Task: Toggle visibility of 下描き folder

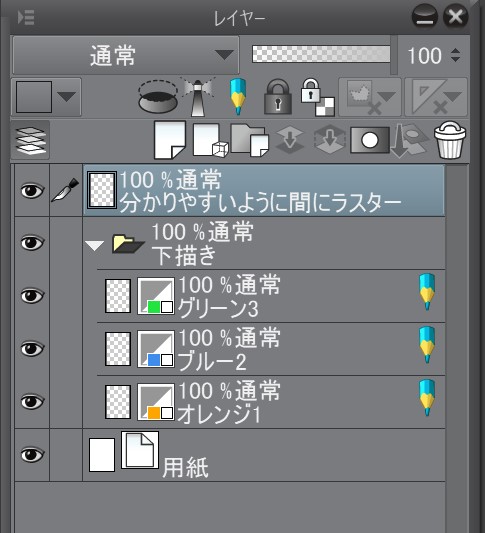Action: 32,243
